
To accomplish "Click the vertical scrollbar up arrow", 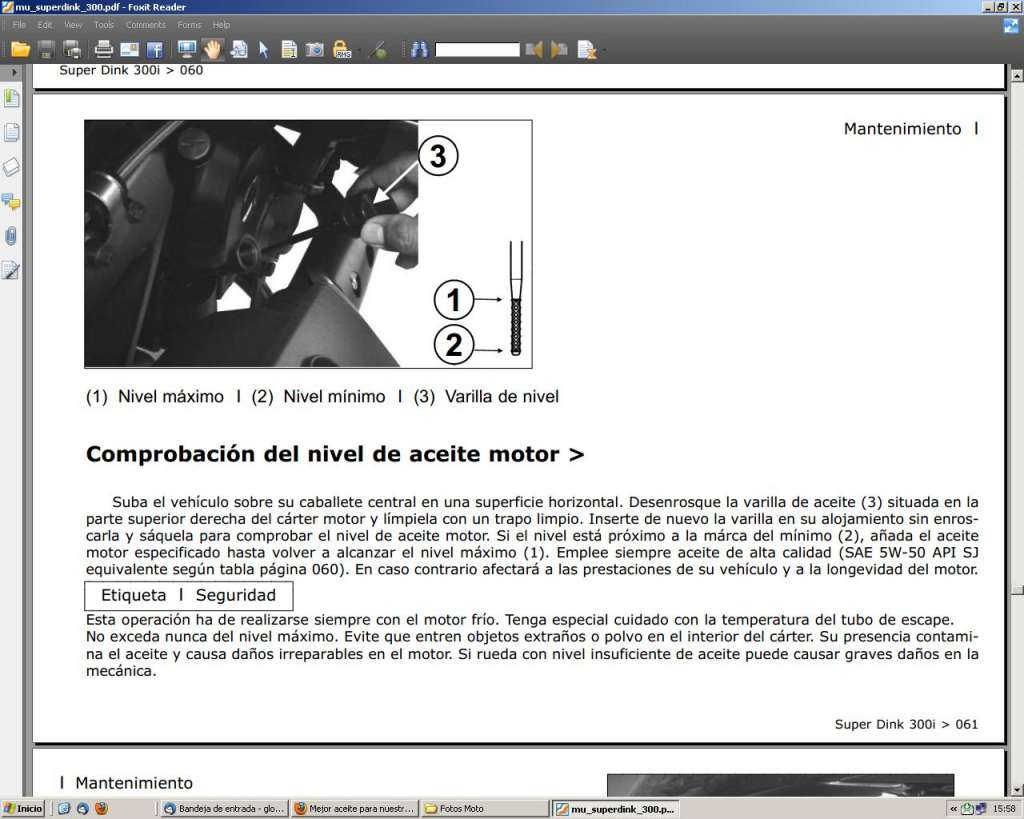I will pyautogui.click(x=1017, y=76).
